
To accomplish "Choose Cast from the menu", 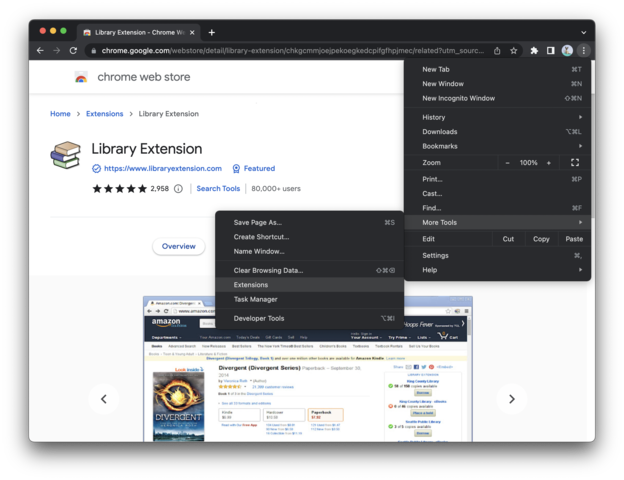I will click(x=497, y=193).
